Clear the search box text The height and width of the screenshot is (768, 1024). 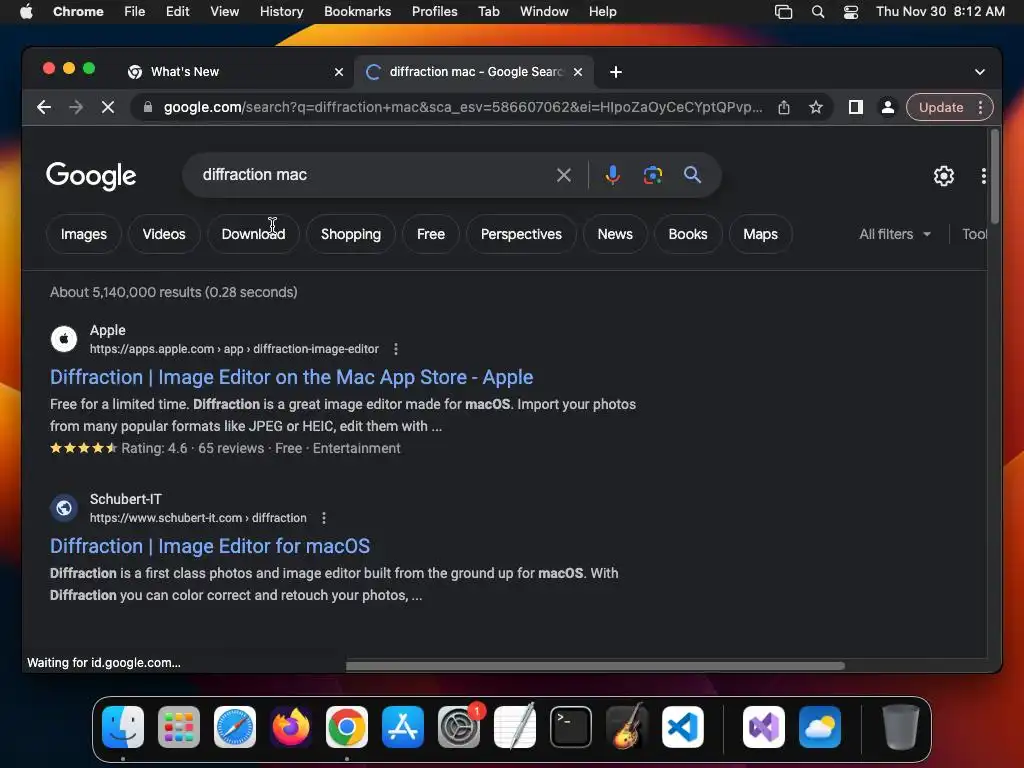tap(564, 175)
